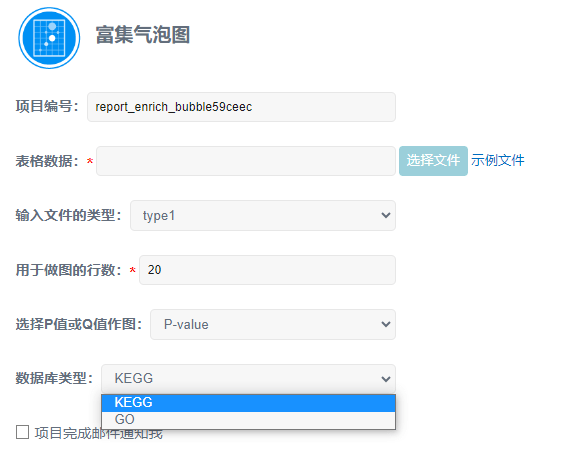
Task: Click the 项目完成邮件通知我 checkbox label
Action: point(98,433)
